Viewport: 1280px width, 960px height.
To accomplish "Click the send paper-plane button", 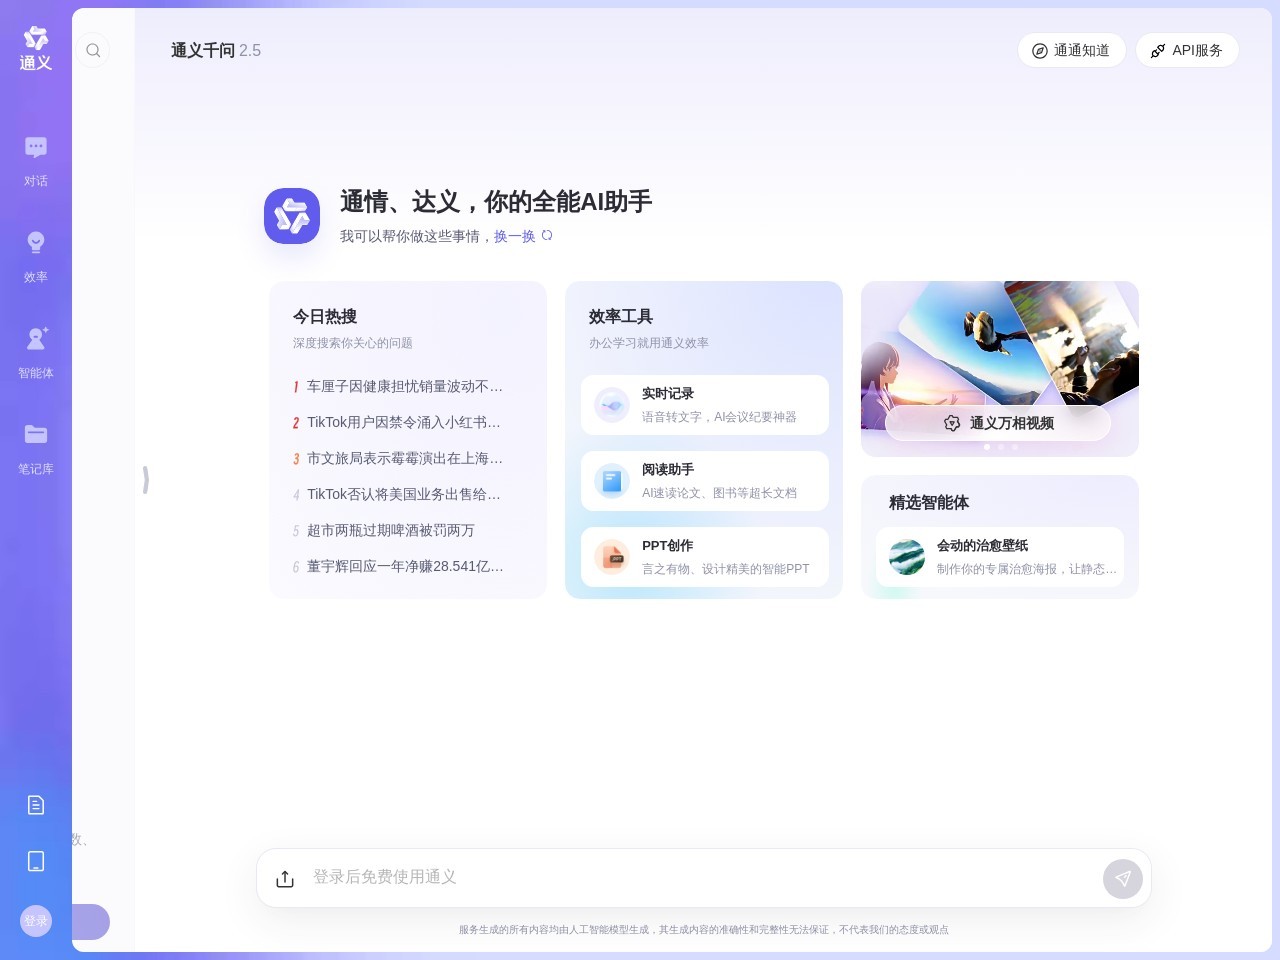I will point(1123,879).
